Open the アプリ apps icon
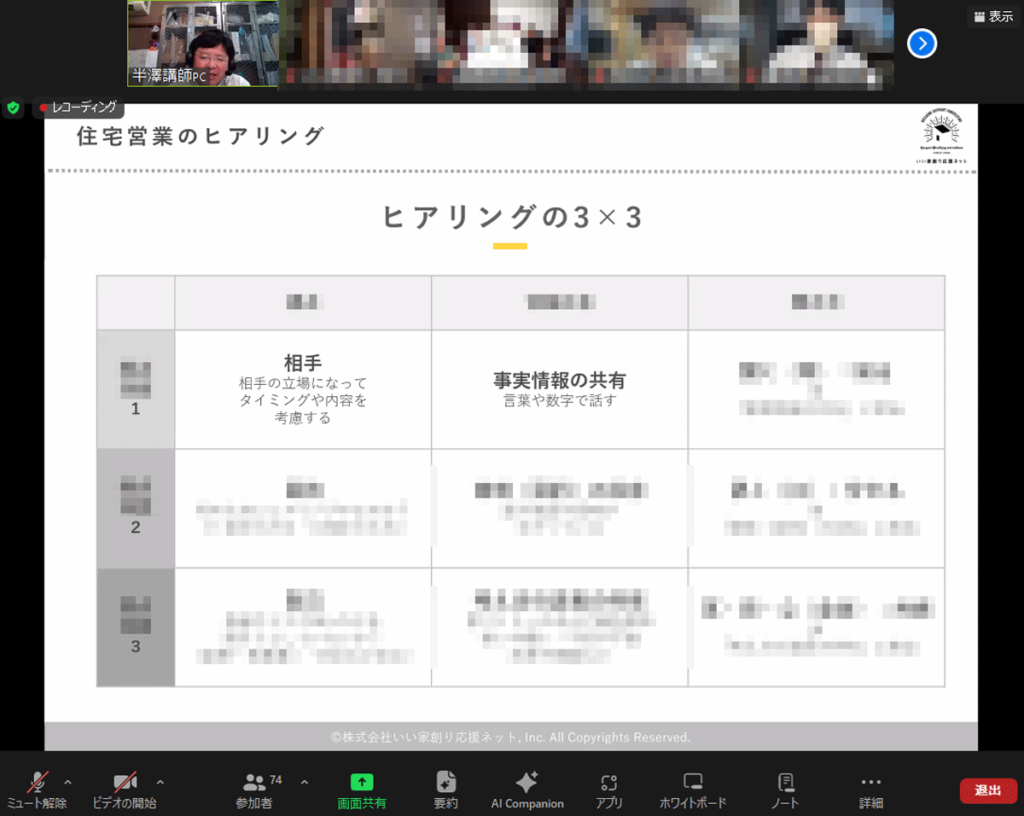 click(x=609, y=788)
